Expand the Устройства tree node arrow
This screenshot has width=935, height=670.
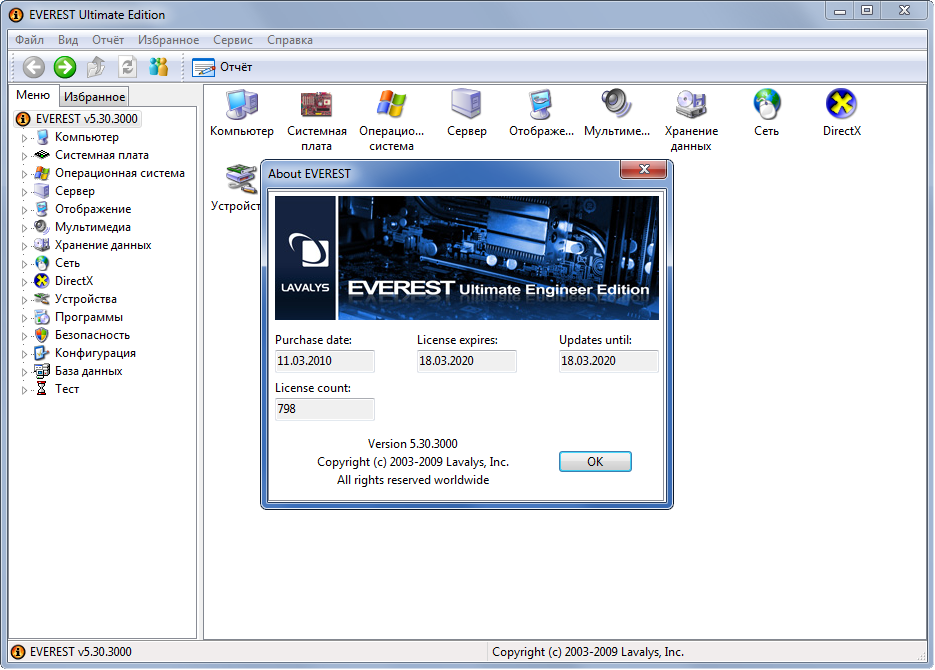point(24,300)
